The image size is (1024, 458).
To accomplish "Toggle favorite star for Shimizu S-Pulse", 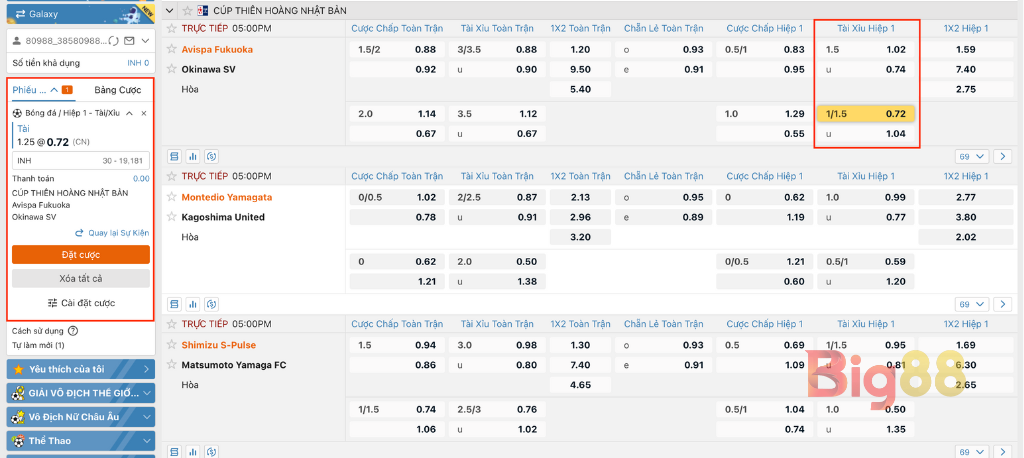I will [172, 344].
